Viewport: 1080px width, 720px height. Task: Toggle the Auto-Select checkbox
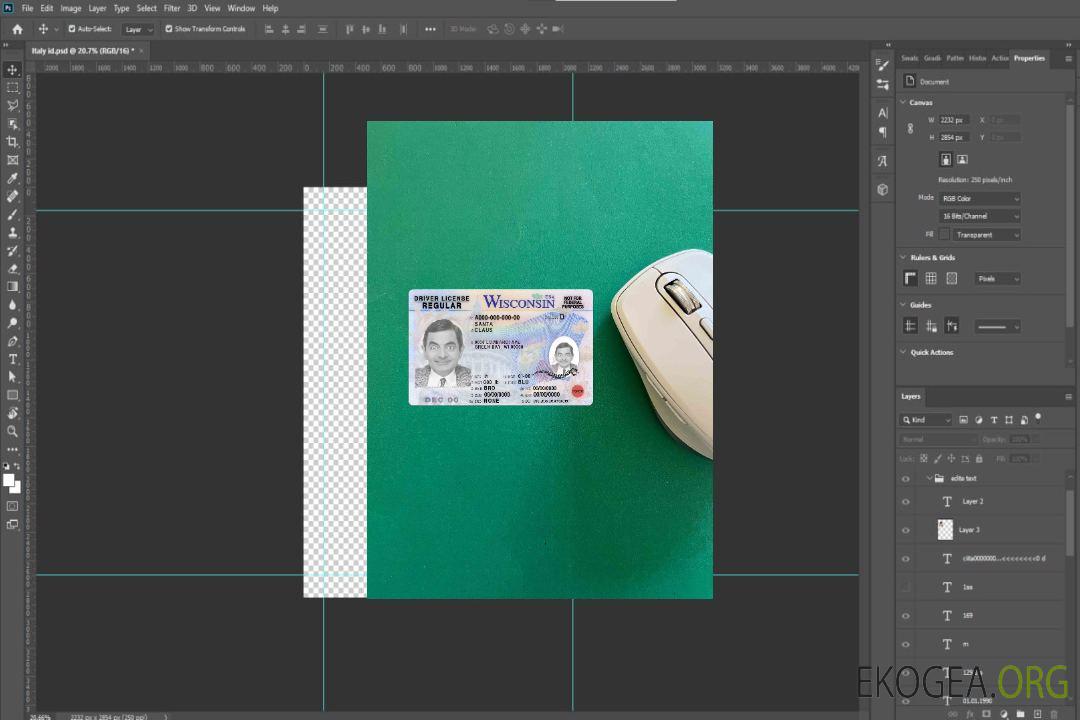pyautogui.click(x=72, y=29)
